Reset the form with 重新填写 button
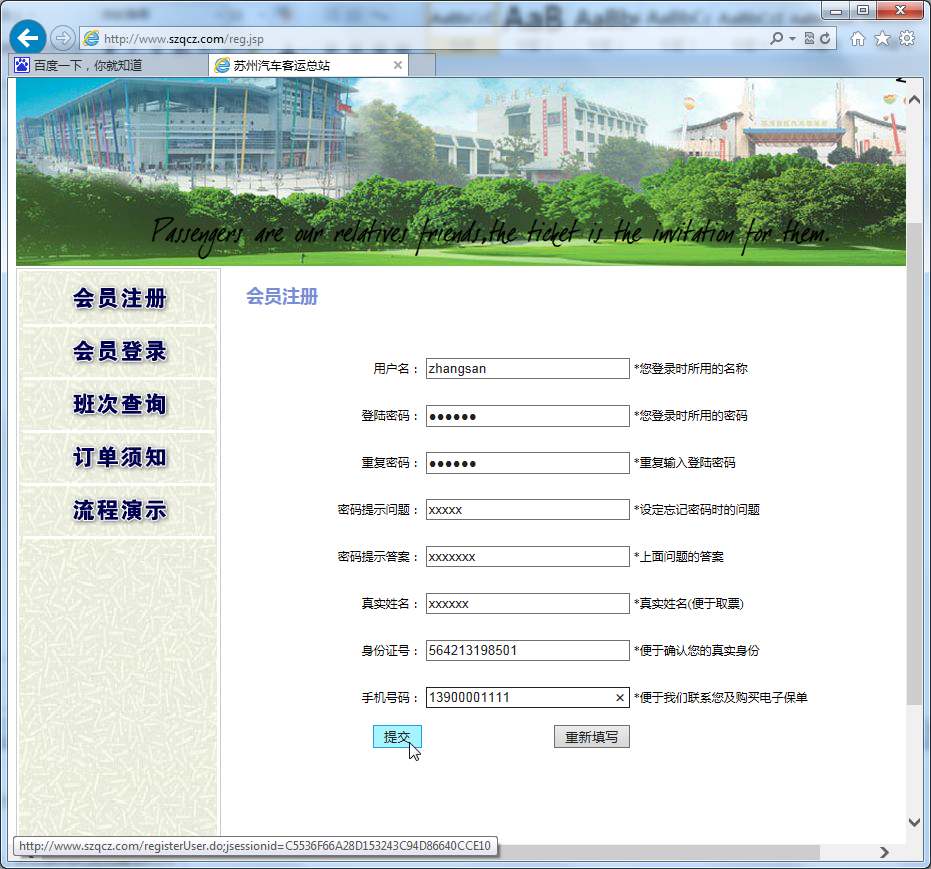The height and width of the screenshot is (869, 931). click(591, 737)
